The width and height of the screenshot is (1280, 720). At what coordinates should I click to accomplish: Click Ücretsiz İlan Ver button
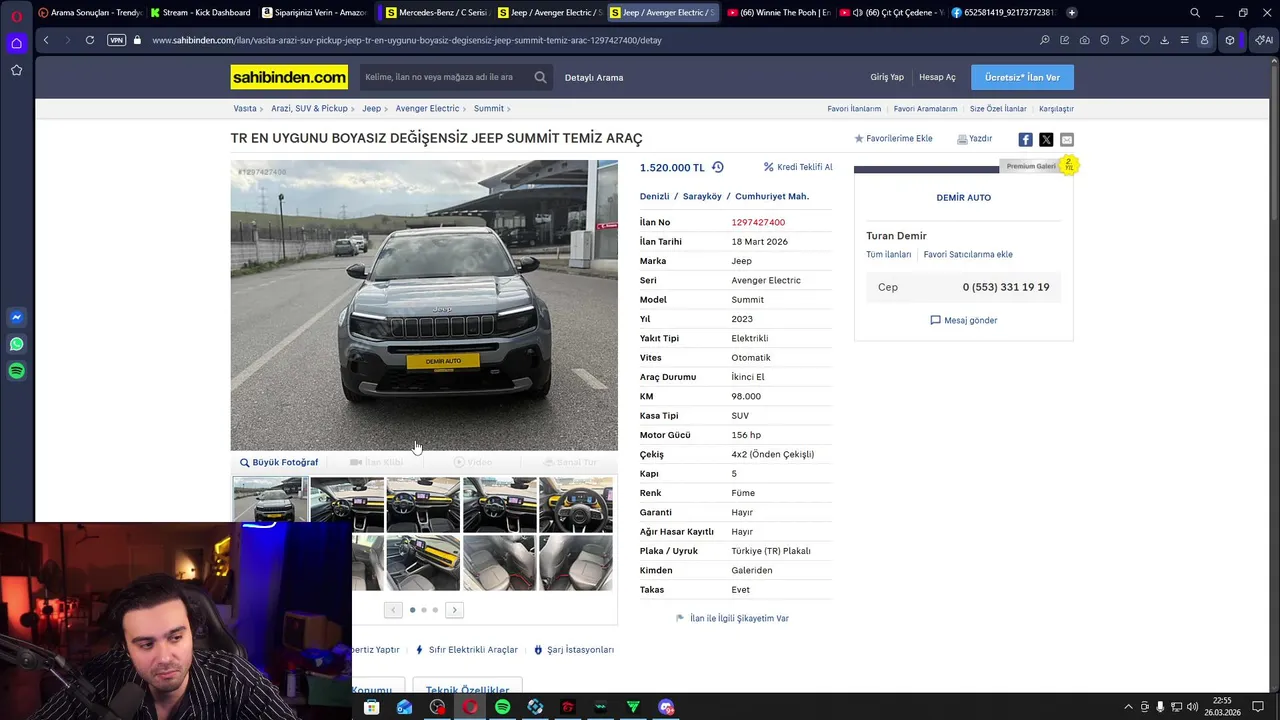click(x=1022, y=77)
